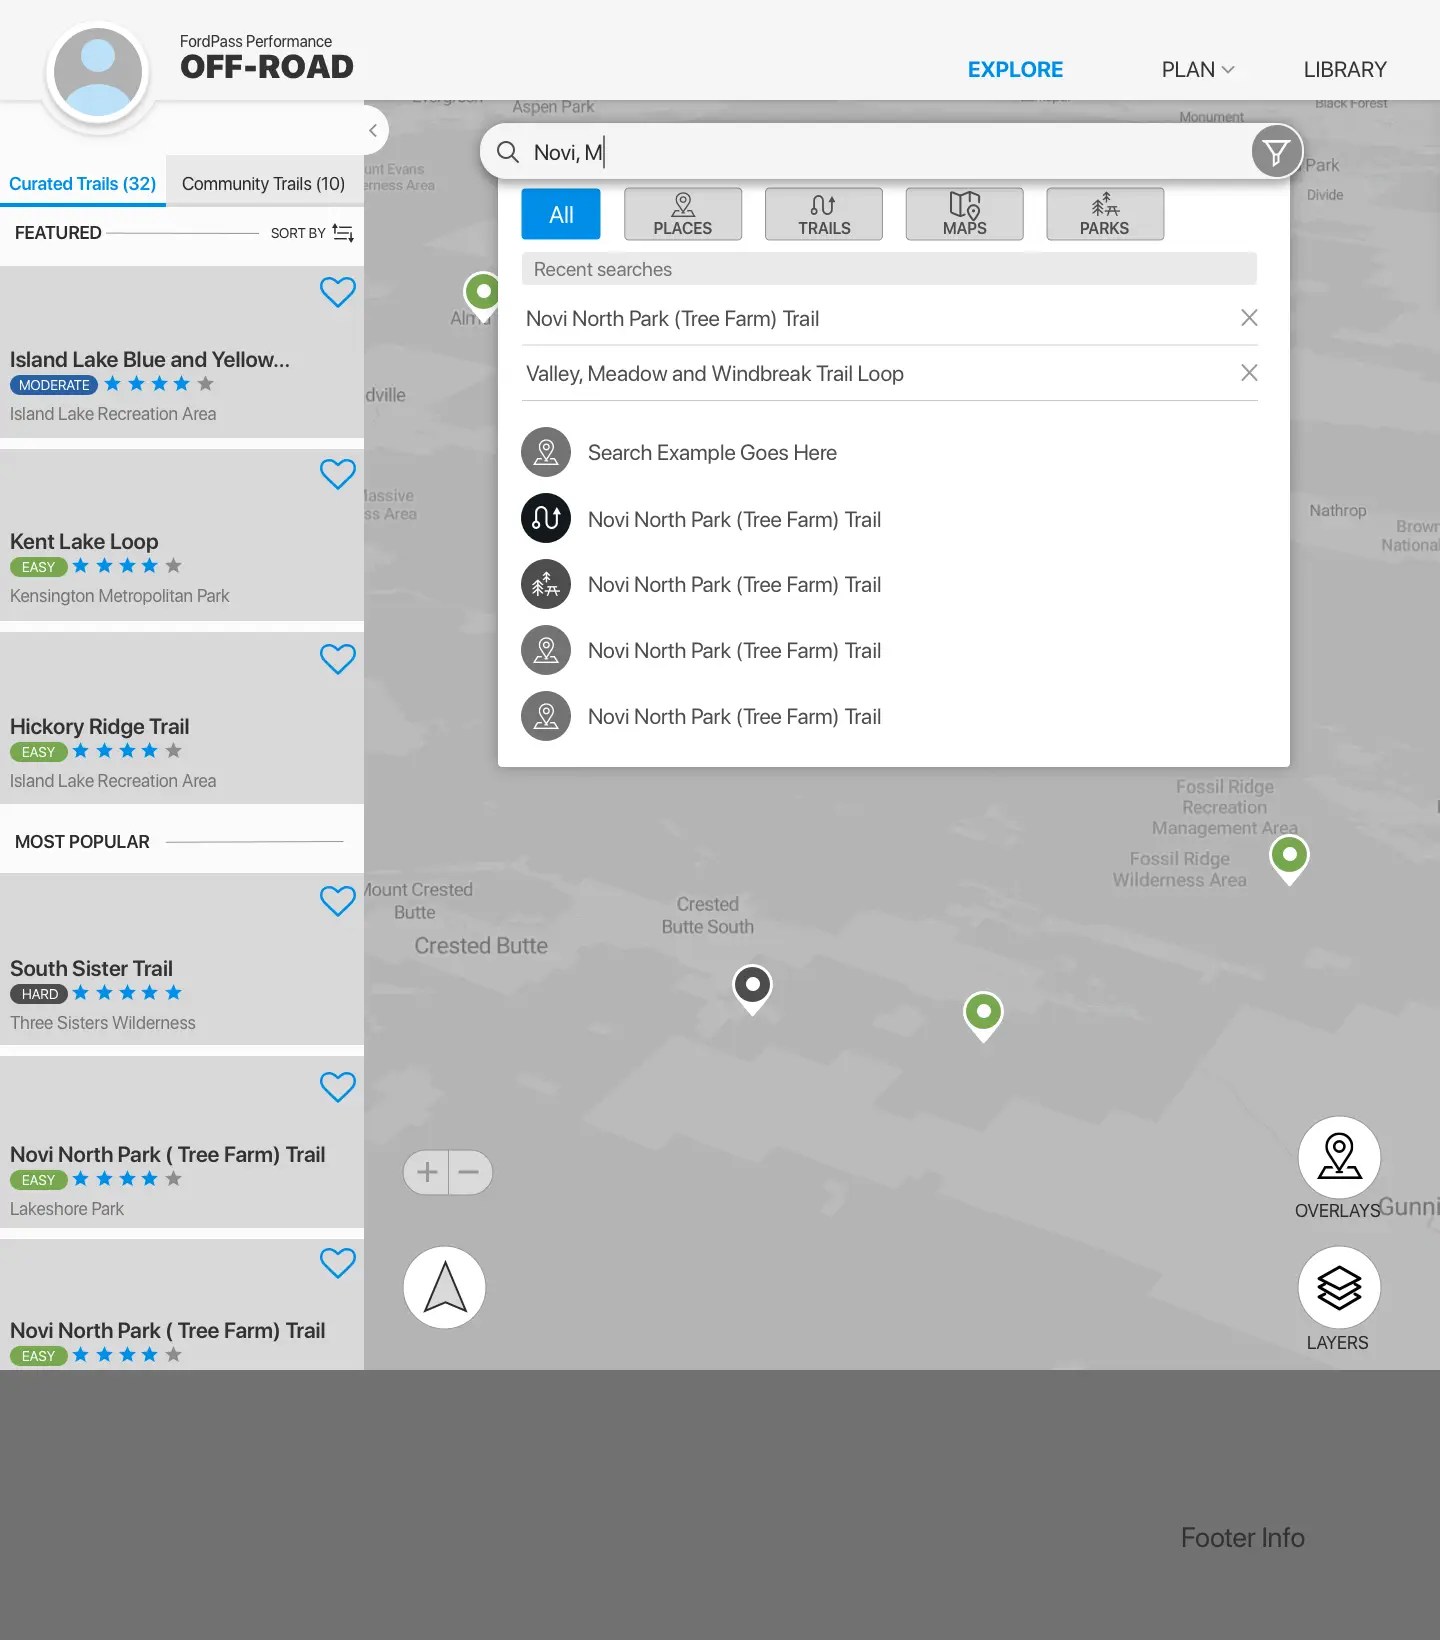Open the South Sister Trail card
This screenshot has width=1440, height=1640.
pyautogui.click(x=182, y=960)
